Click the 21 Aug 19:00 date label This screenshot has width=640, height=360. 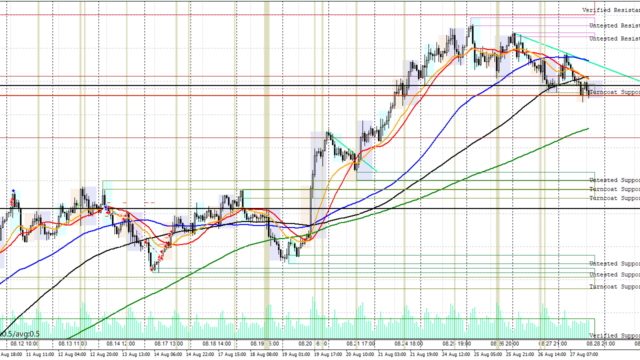pos(425,353)
